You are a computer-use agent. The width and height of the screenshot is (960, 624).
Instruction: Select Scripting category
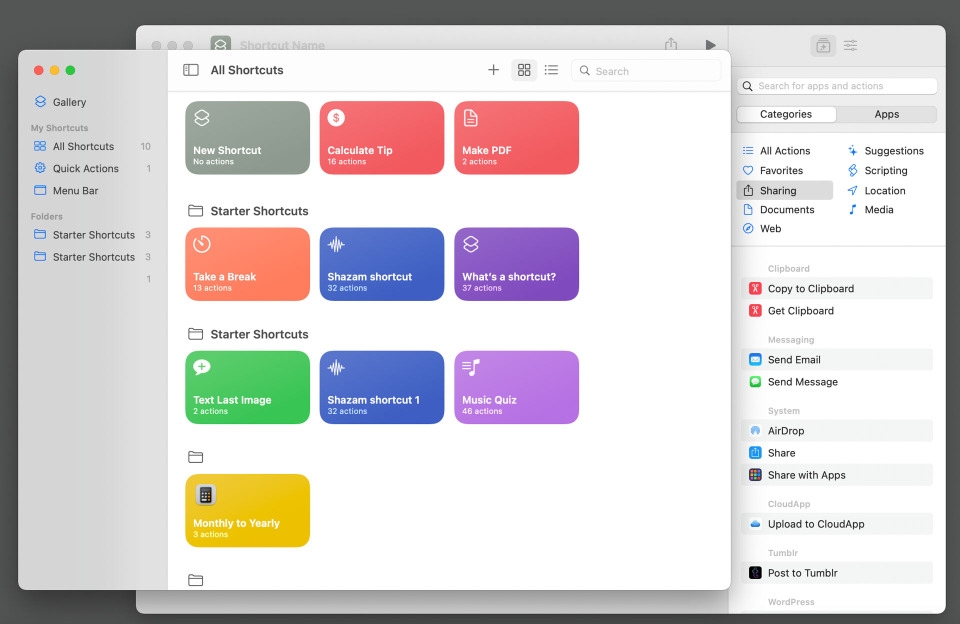(x=877, y=170)
